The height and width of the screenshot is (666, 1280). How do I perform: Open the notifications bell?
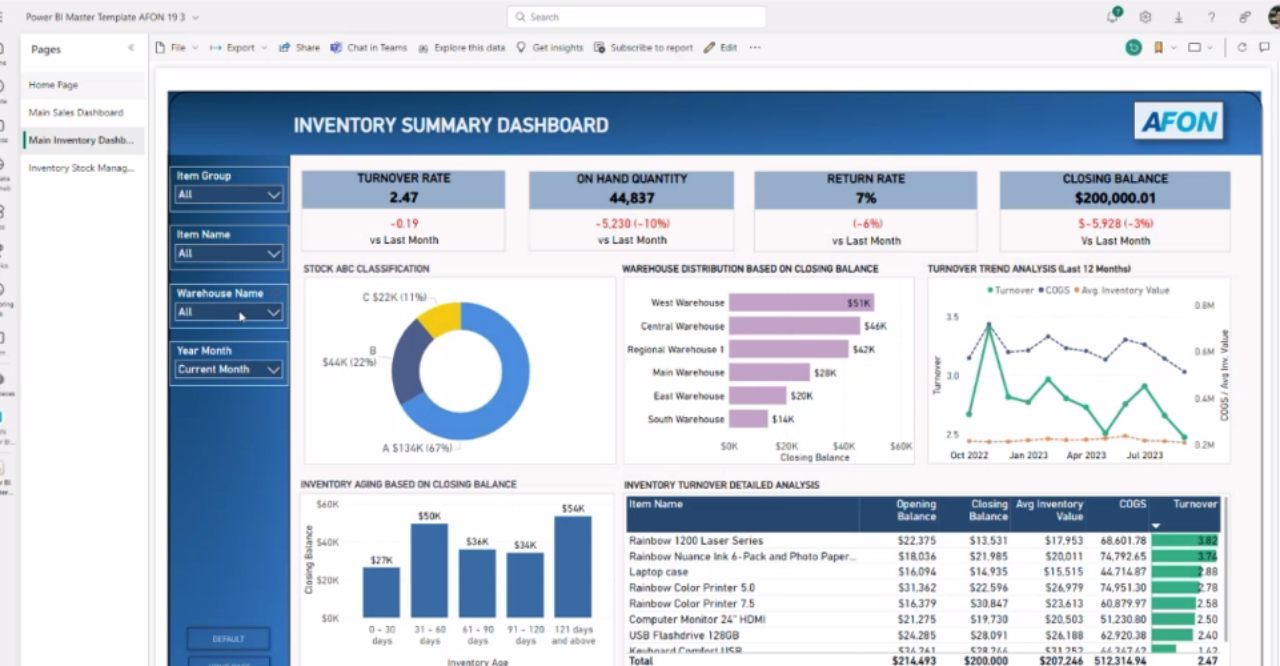1112,16
